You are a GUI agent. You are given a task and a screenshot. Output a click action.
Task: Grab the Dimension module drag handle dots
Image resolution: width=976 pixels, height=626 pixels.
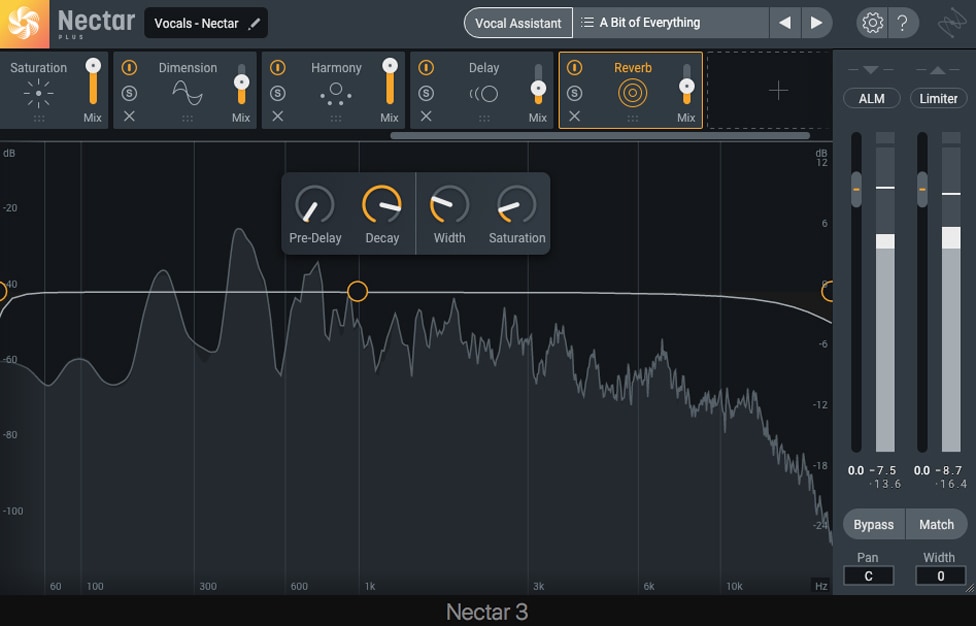pyautogui.click(x=187, y=118)
